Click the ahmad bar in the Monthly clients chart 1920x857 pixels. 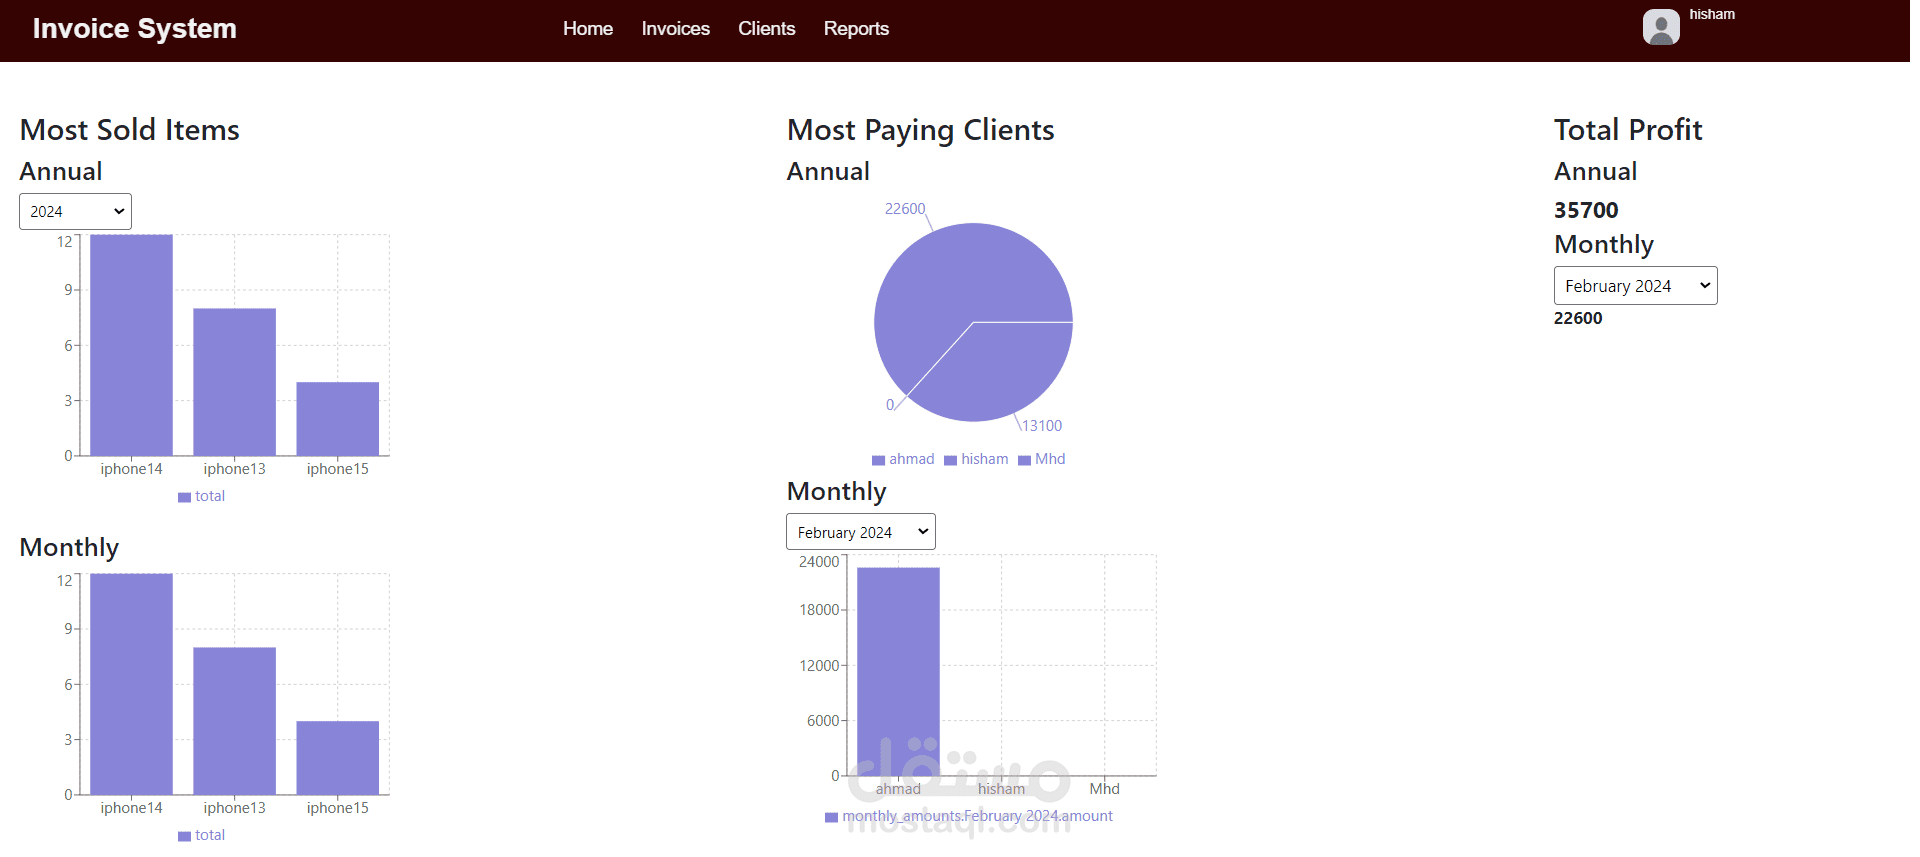pyautogui.click(x=898, y=671)
